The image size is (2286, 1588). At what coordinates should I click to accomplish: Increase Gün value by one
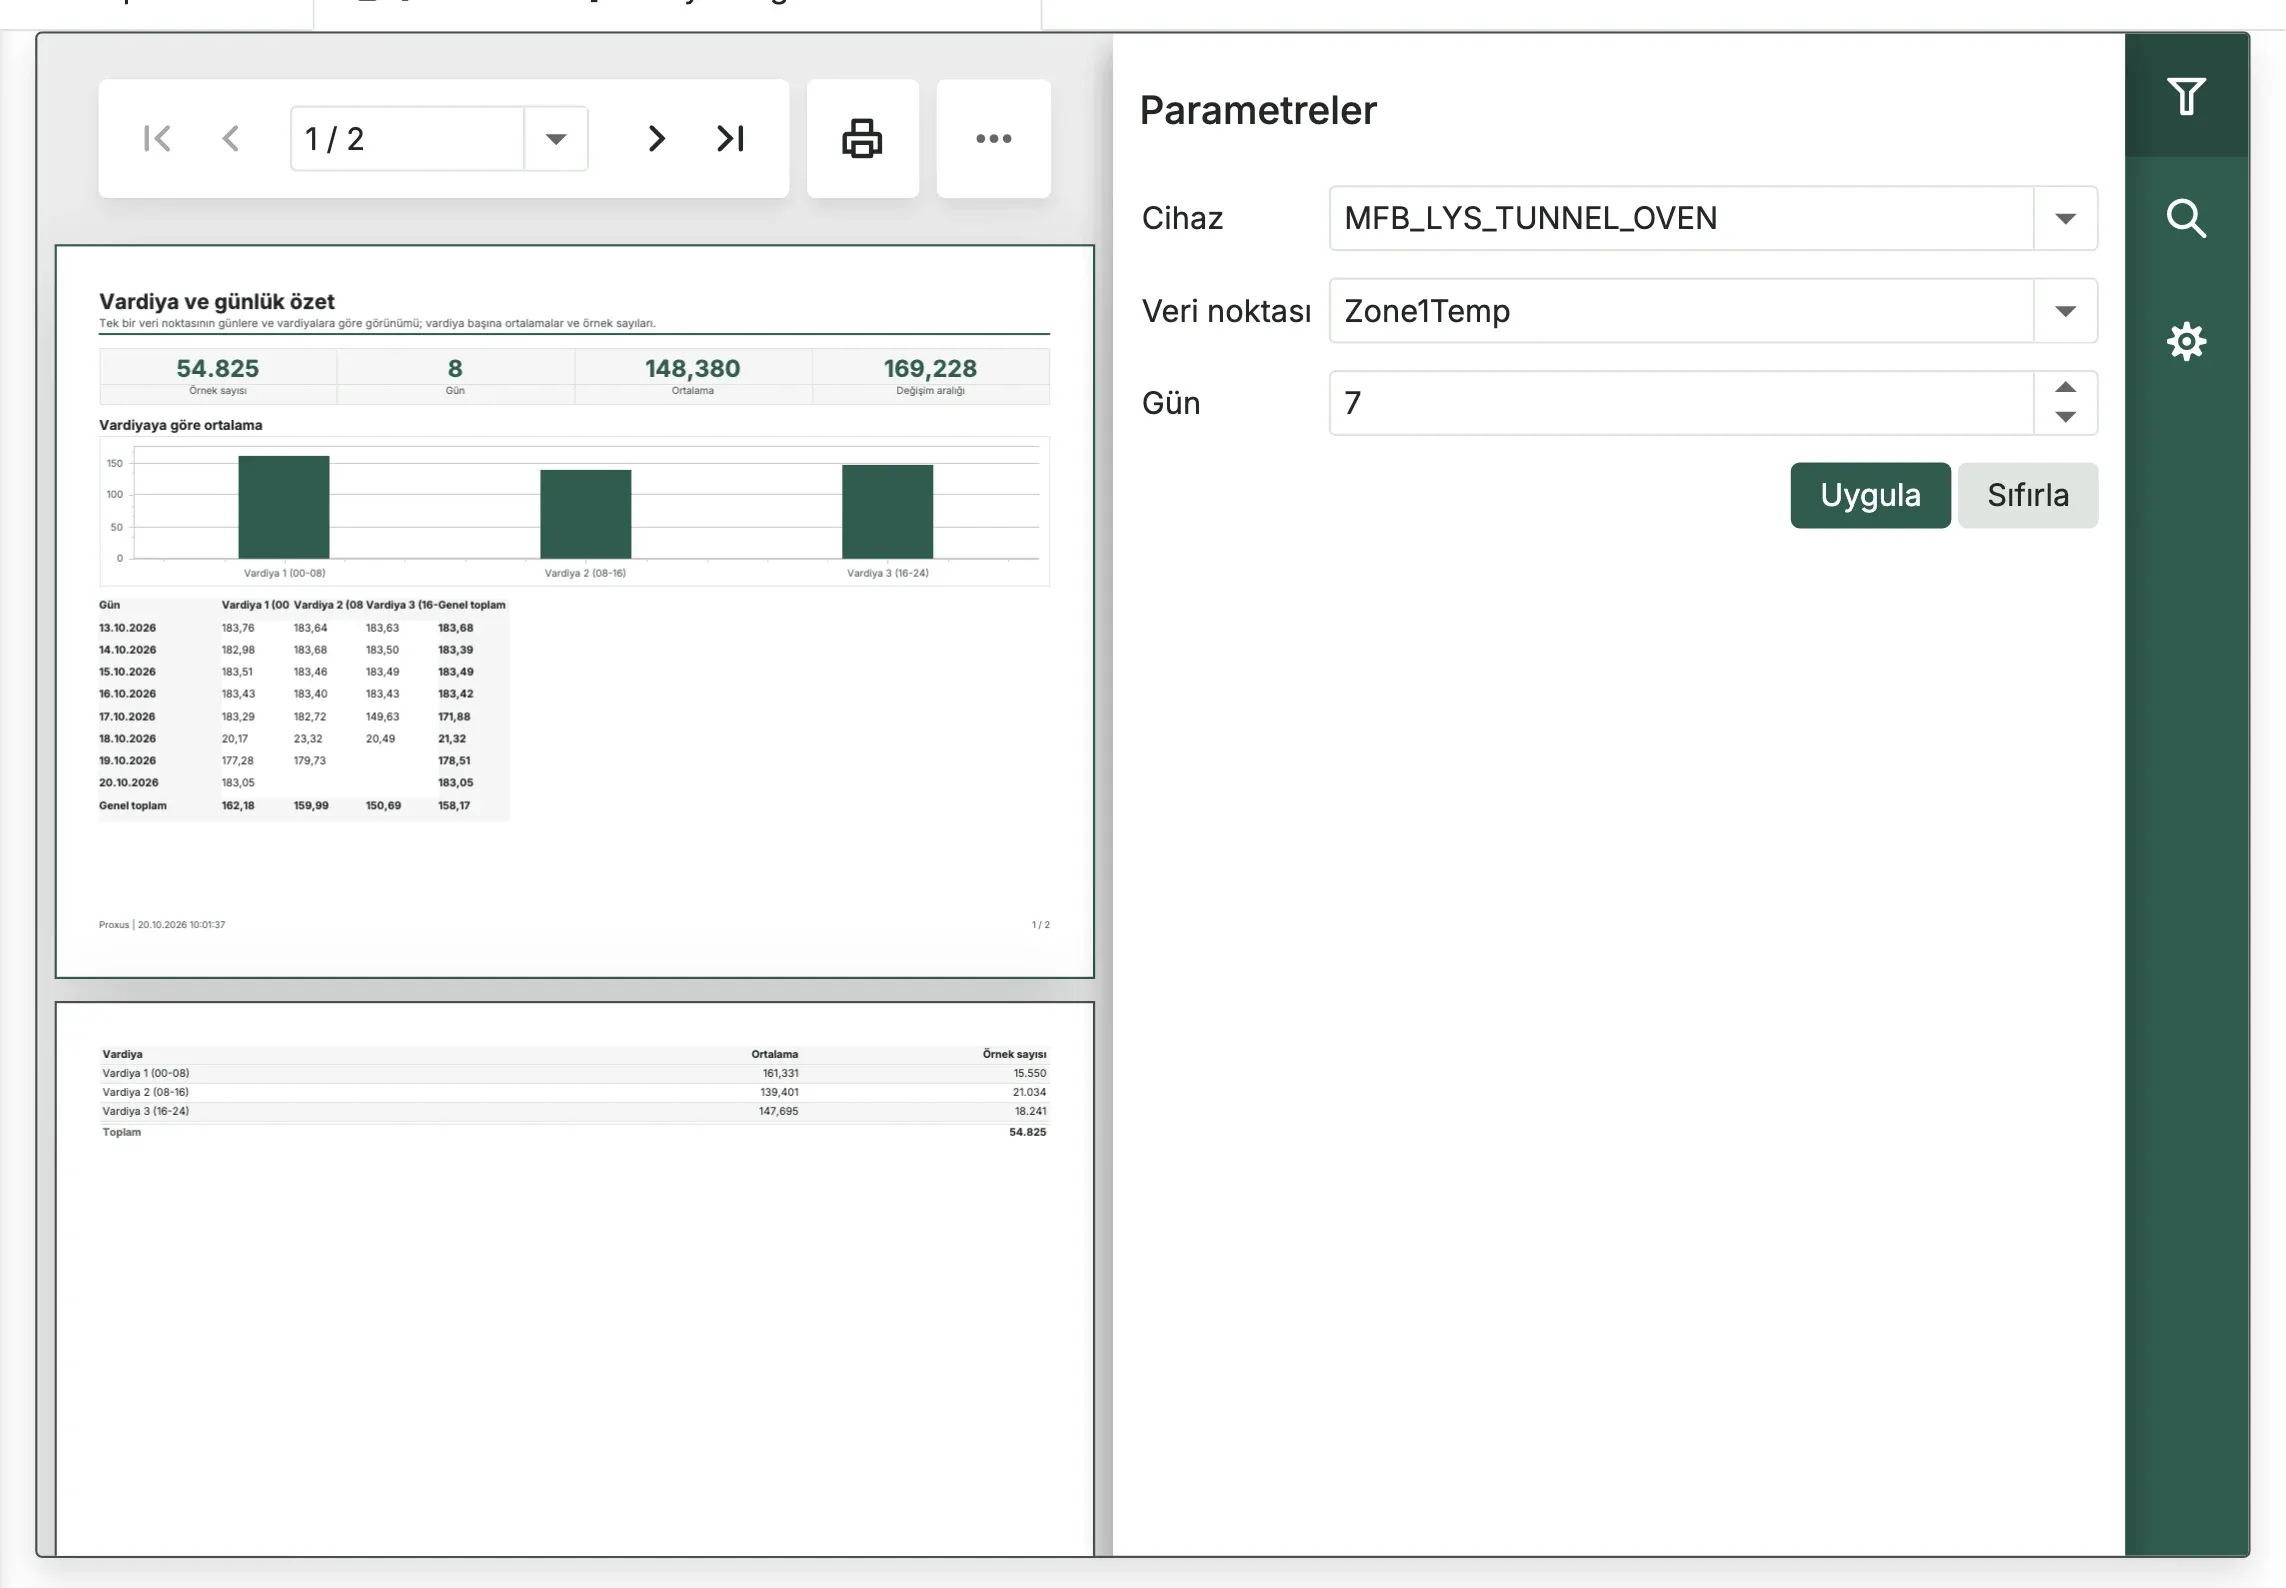click(x=2065, y=388)
